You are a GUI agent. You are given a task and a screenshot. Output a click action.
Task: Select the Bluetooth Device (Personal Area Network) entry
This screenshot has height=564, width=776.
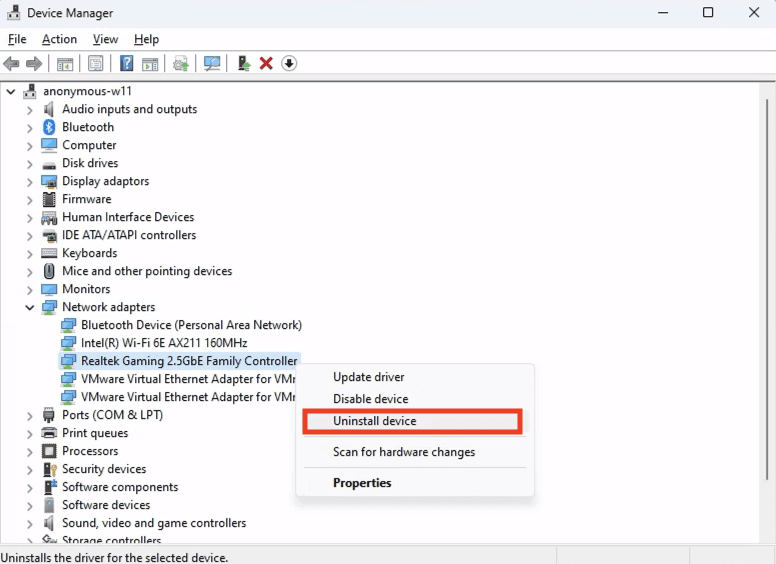click(191, 325)
